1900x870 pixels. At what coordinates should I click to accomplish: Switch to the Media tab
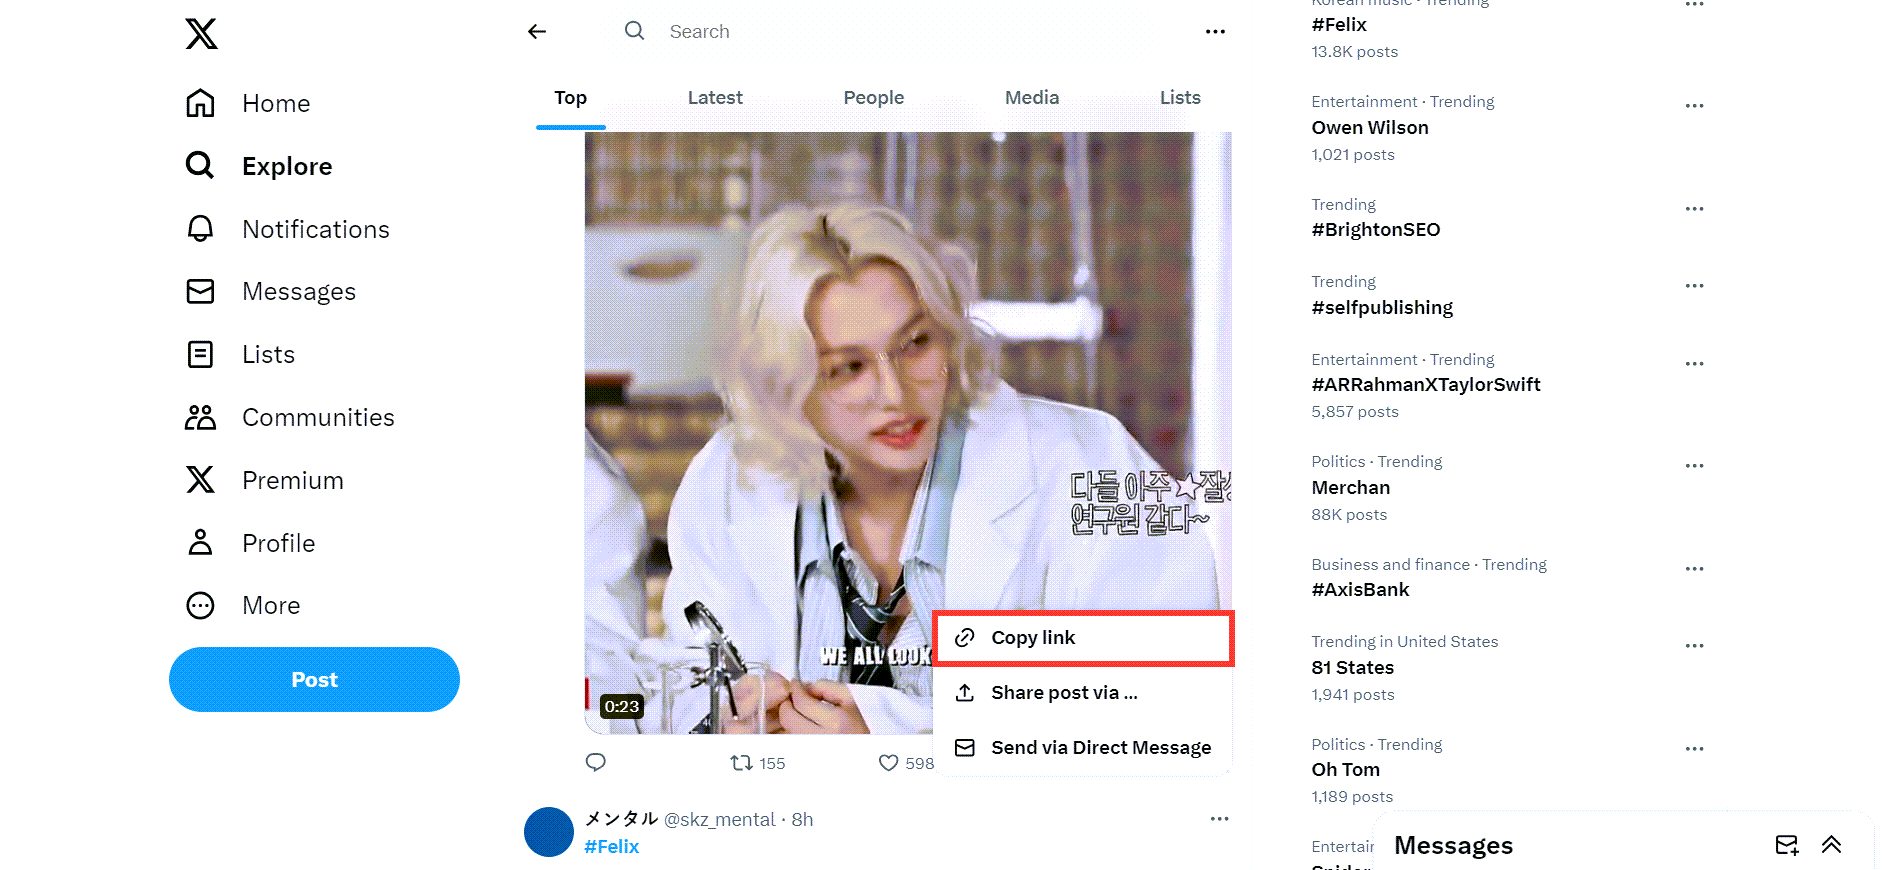(1032, 98)
